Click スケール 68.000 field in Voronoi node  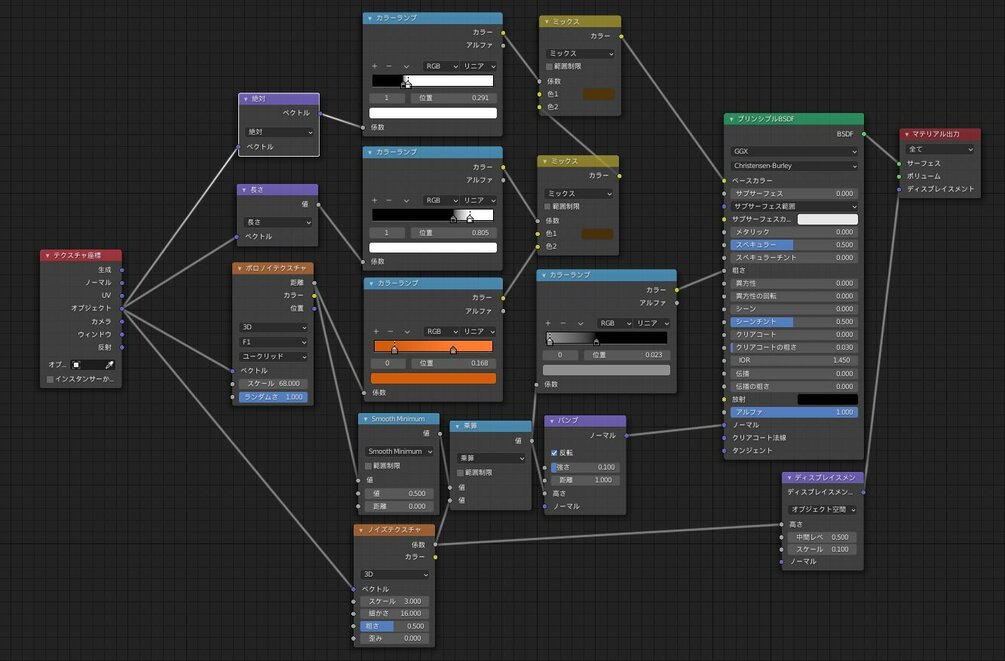tap(273, 383)
